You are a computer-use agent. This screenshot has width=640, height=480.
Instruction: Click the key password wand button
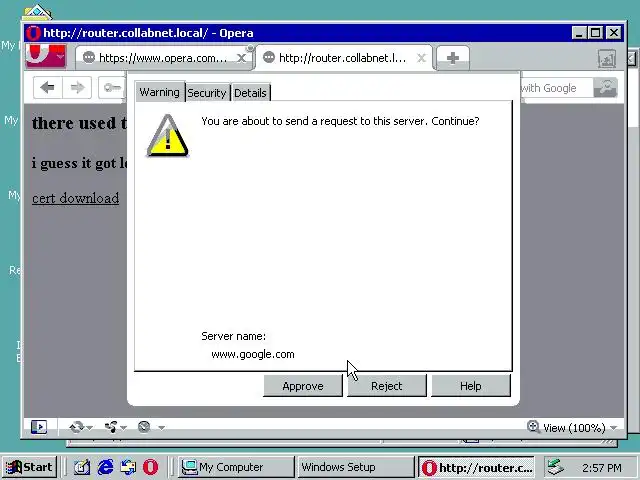112,87
